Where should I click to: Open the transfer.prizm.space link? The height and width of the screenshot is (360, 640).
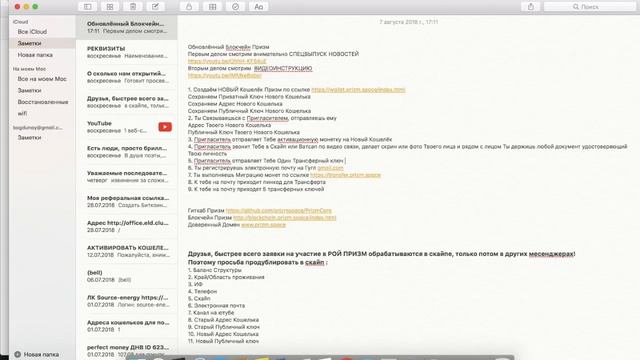pyautogui.click(x=345, y=175)
